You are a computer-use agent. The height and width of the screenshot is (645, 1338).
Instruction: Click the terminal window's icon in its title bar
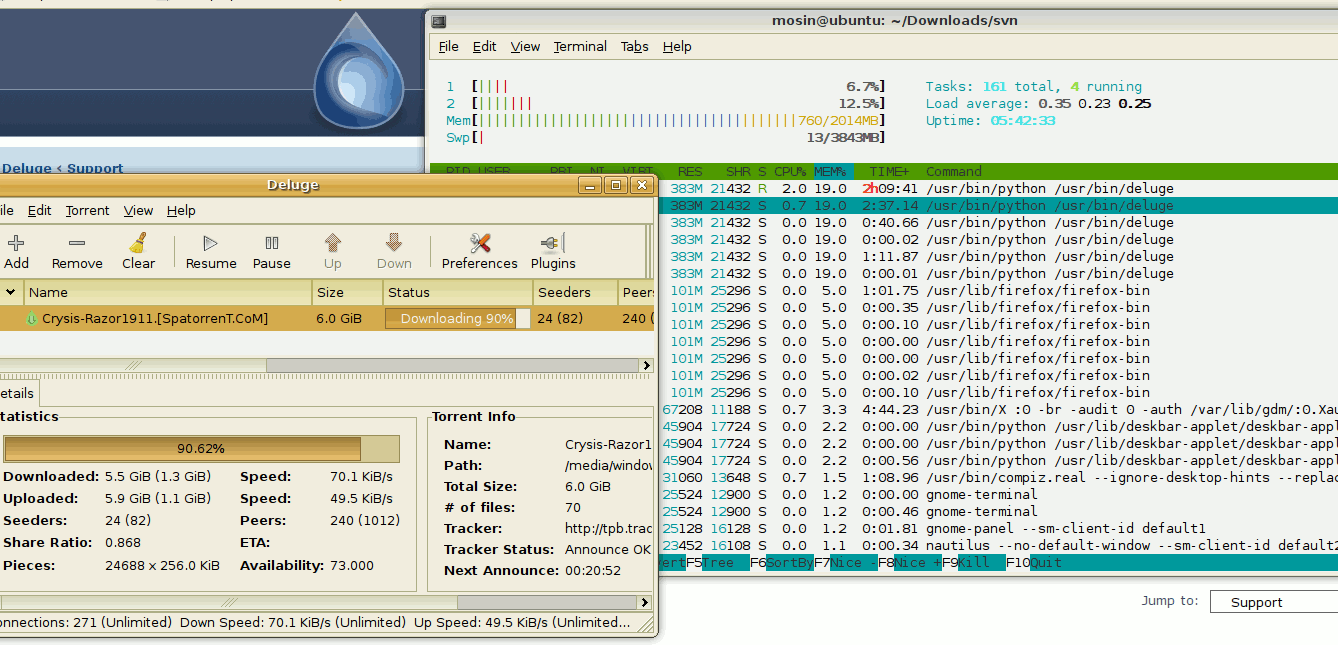pos(439,21)
